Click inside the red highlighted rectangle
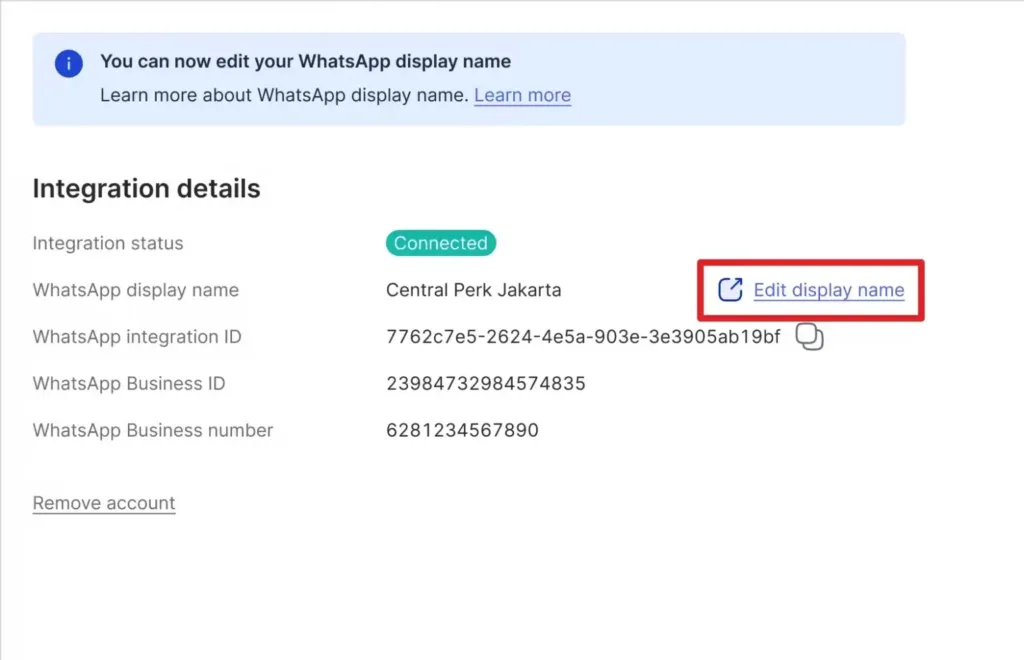Image resolution: width=1024 pixels, height=660 pixels. click(810, 289)
